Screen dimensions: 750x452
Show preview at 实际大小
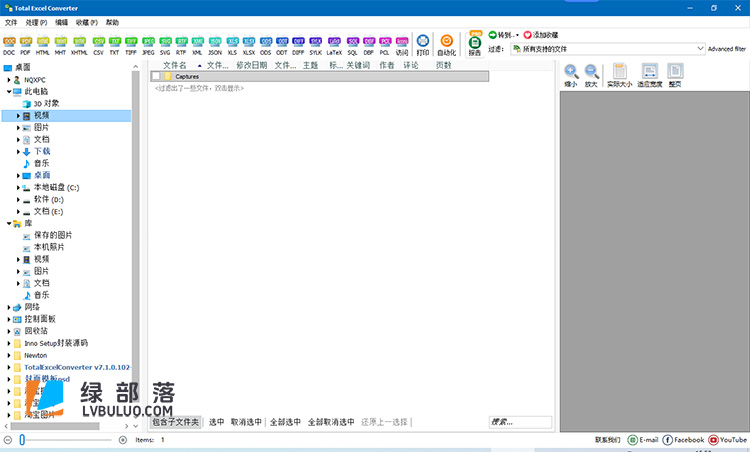coord(619,76)
